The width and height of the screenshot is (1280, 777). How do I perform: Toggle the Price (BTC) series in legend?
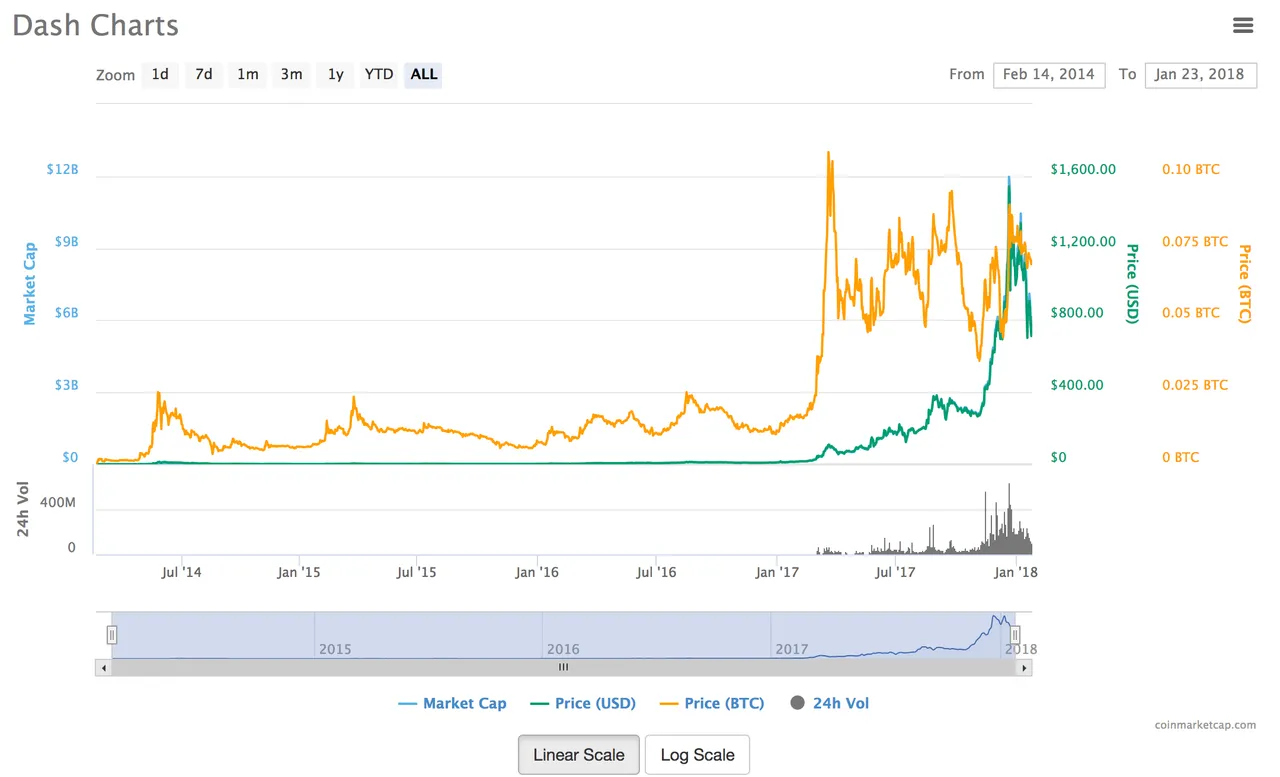point(712,703)
